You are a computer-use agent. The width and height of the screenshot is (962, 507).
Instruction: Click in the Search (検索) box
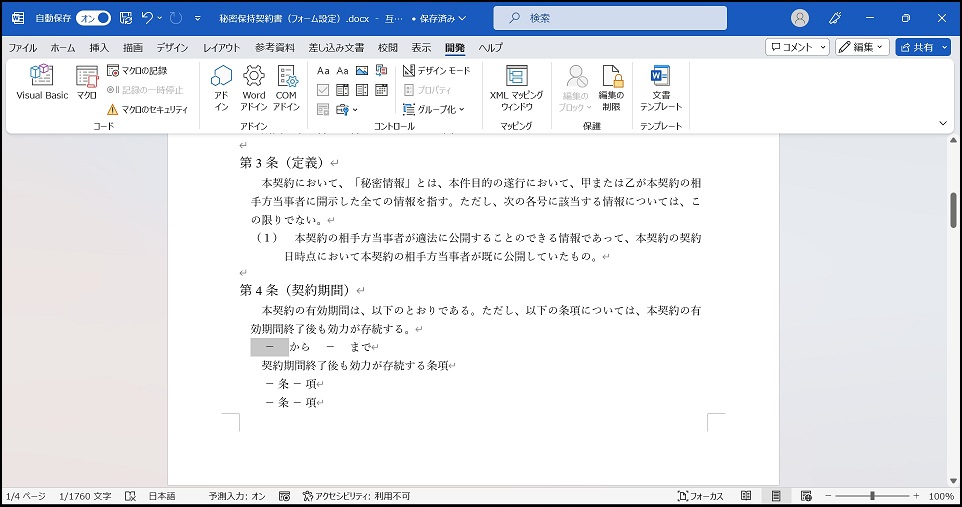pyautogui.click(x=610, y=18)
